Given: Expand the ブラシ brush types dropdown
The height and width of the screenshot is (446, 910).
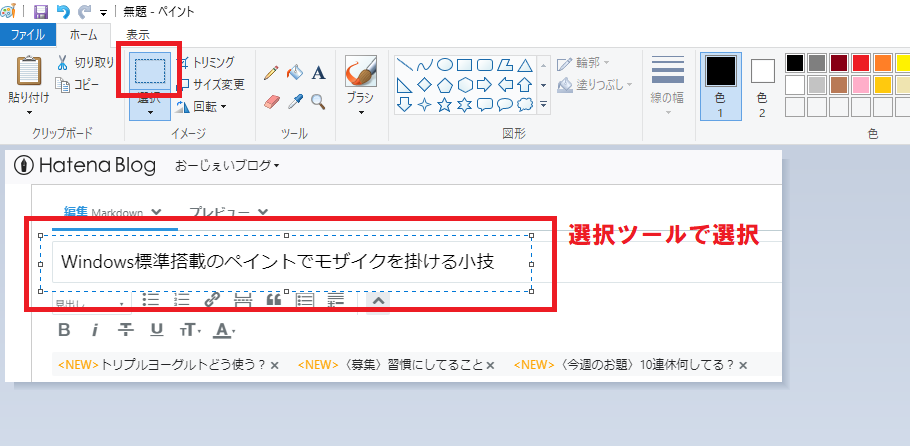Looking at the screenshot, I should coord(360,113).
